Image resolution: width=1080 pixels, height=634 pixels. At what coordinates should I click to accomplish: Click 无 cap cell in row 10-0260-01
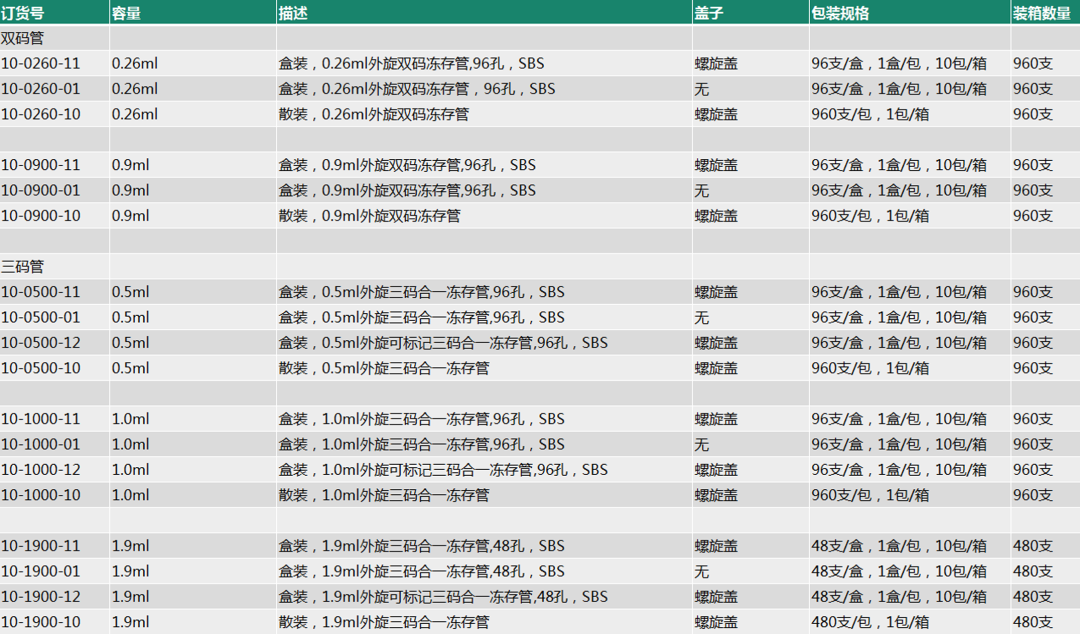701,89
